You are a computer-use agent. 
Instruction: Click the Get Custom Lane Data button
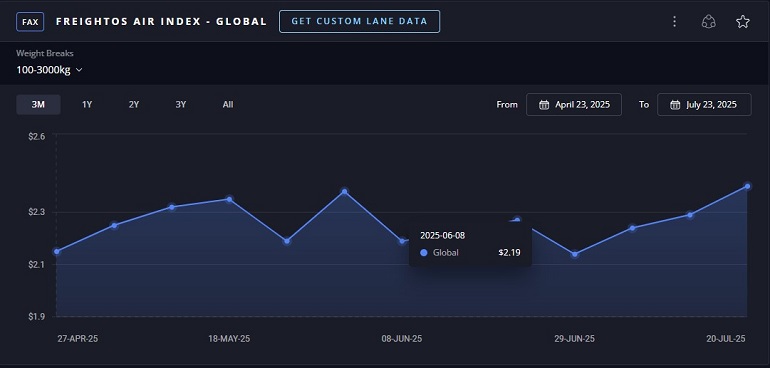[359, 22]
